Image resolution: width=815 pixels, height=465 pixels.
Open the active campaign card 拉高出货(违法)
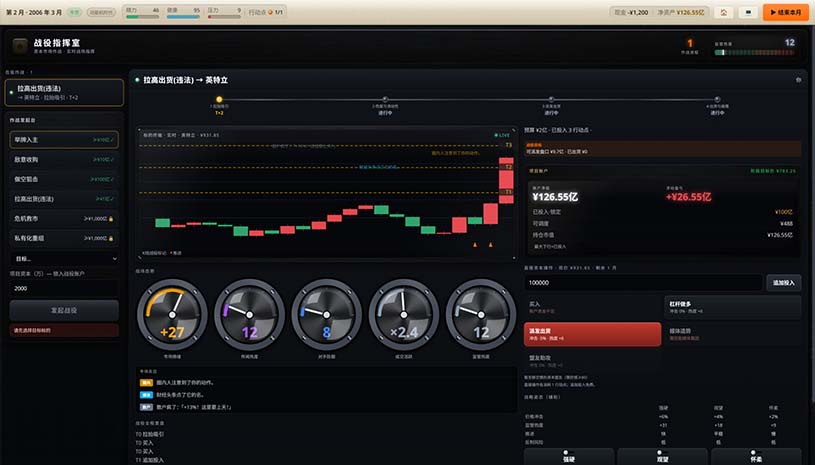(64, 92)
